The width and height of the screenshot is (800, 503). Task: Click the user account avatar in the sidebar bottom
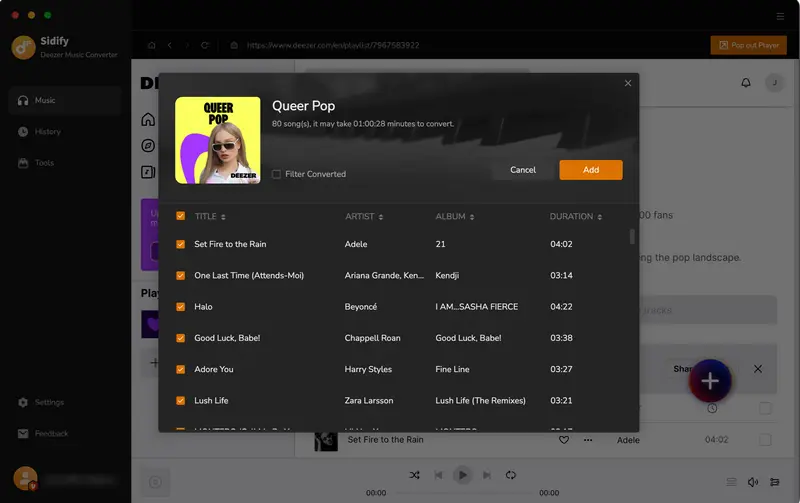pos(25,479)
